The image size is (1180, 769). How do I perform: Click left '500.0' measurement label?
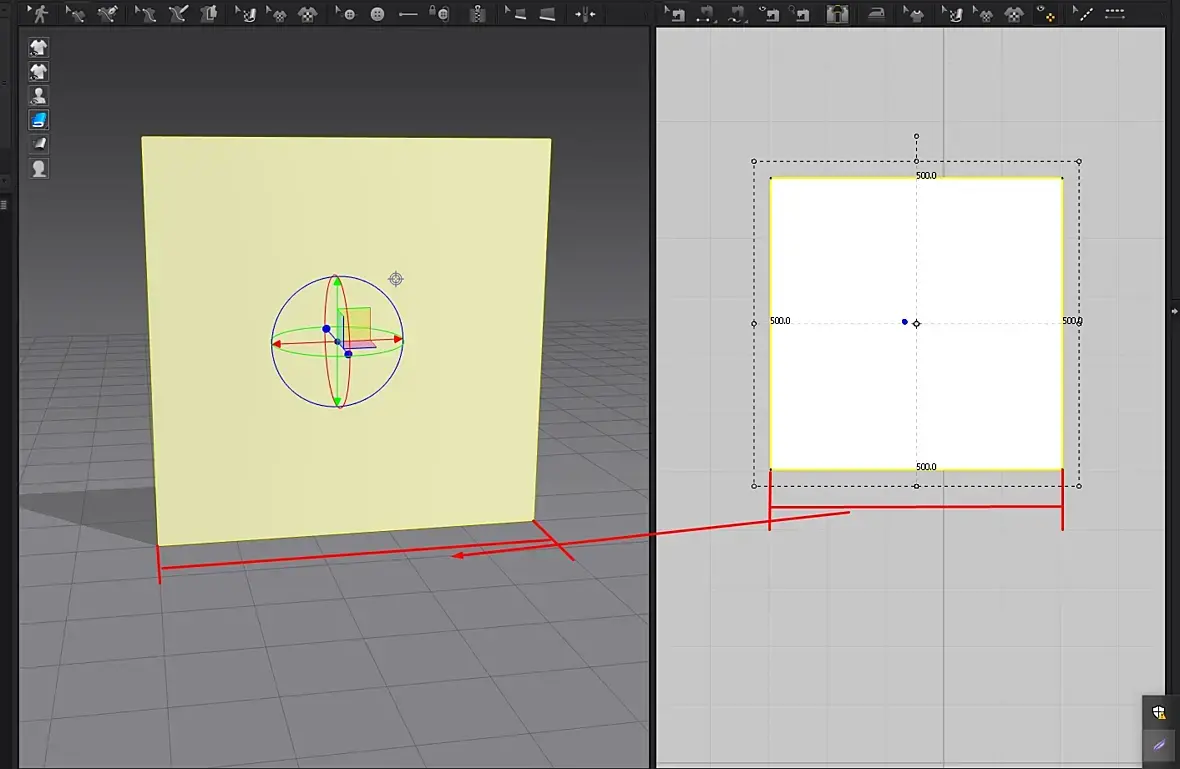[780, 321]
